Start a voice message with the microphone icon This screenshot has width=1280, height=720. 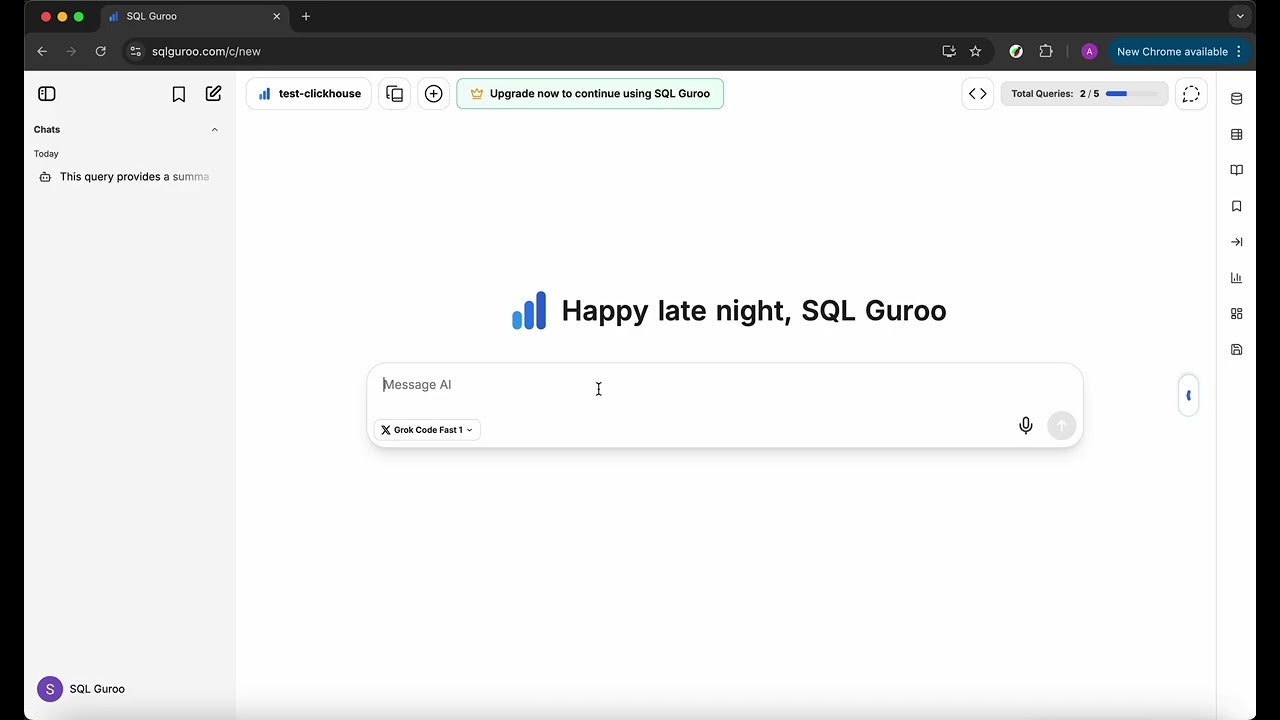coord(1025,425)
